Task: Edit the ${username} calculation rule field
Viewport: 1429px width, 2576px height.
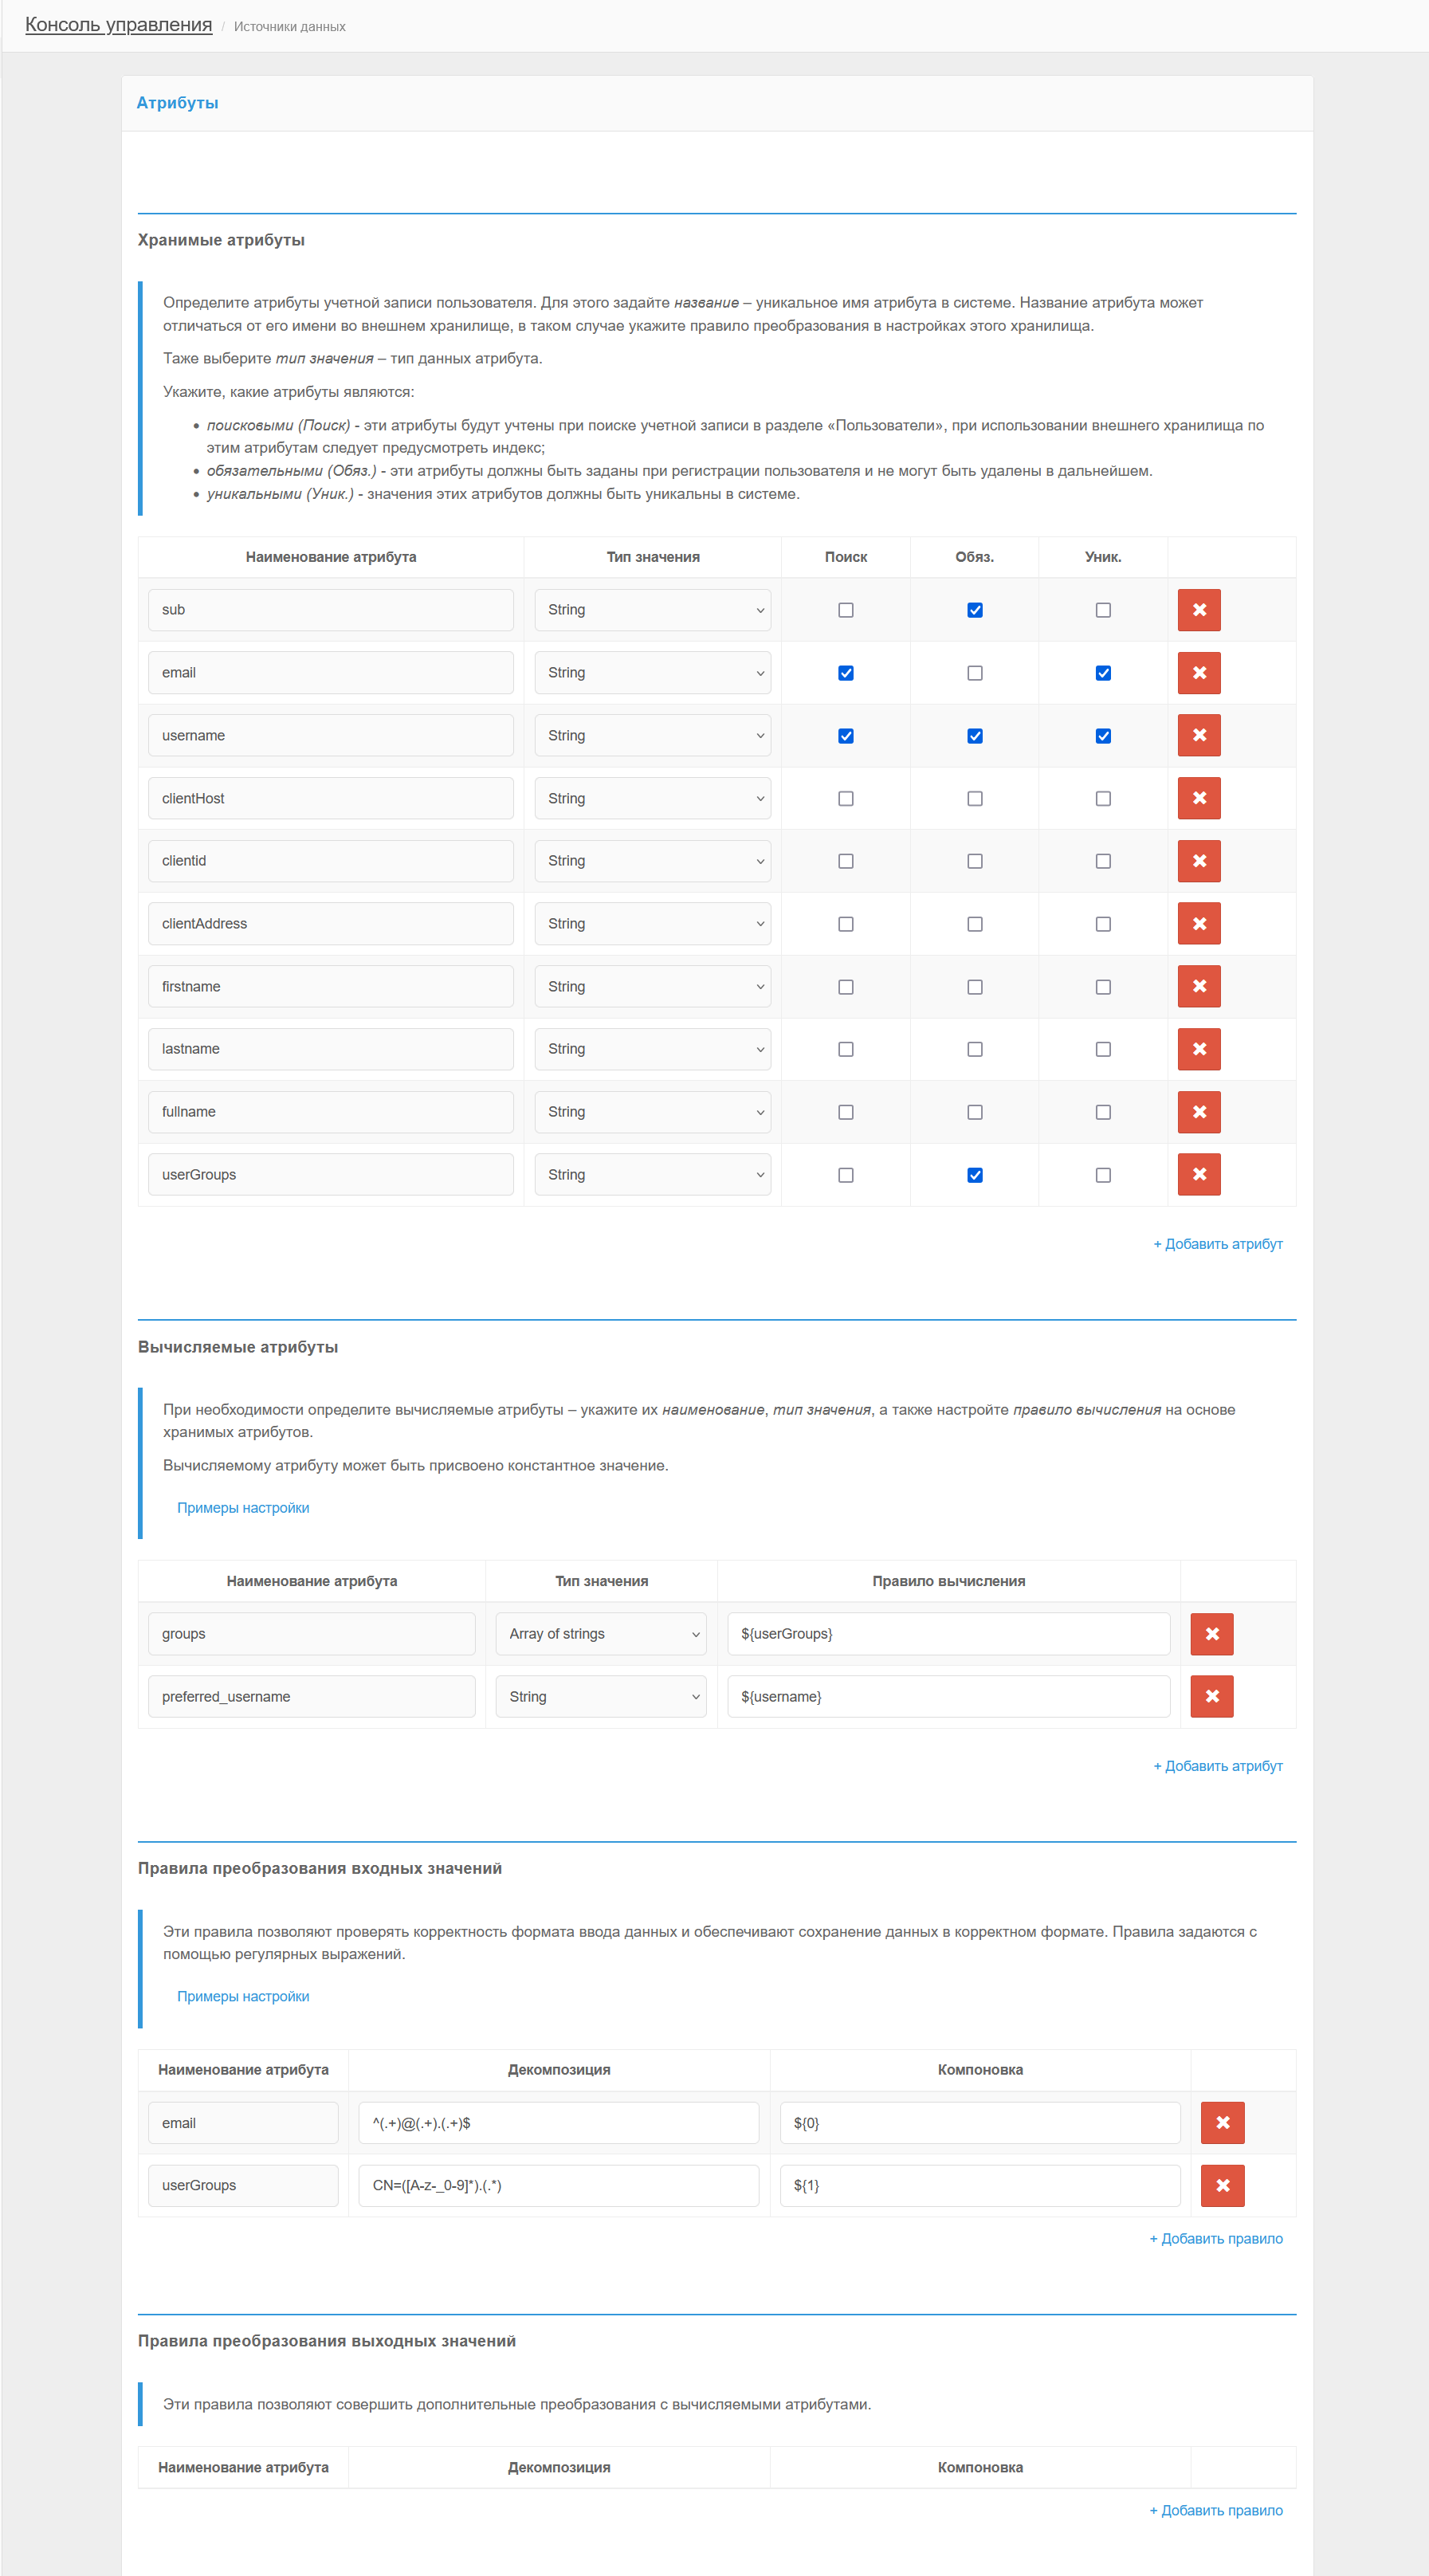Action: [948, 1696]
